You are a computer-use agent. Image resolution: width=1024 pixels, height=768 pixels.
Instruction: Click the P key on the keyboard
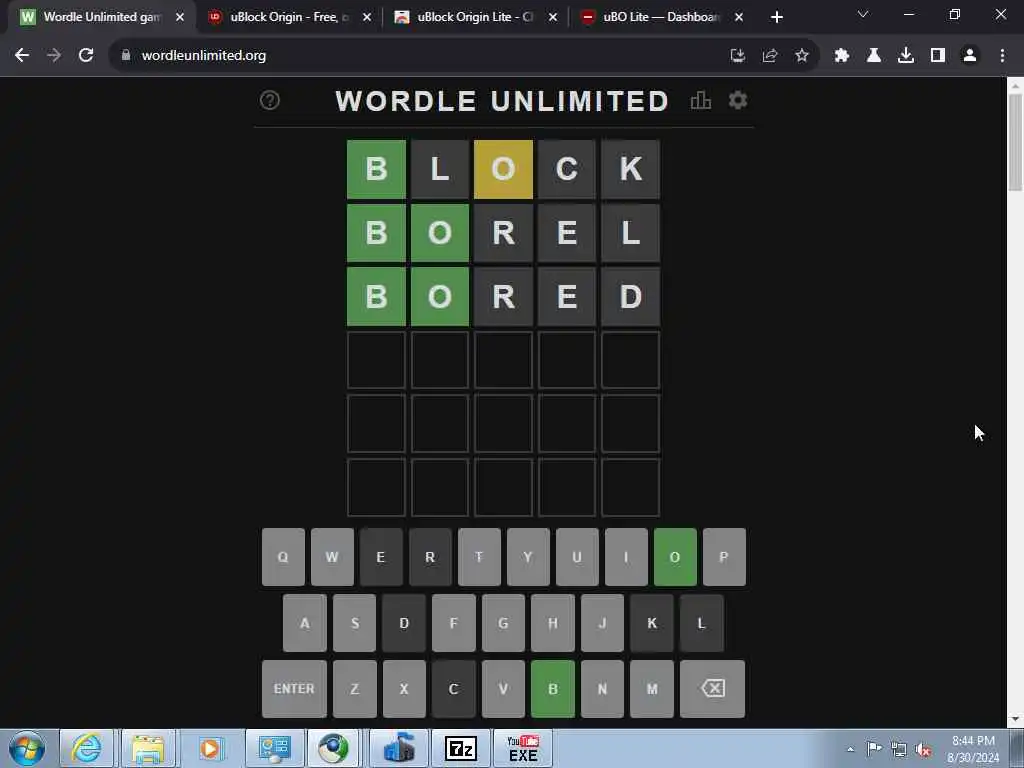pos(724,557)
